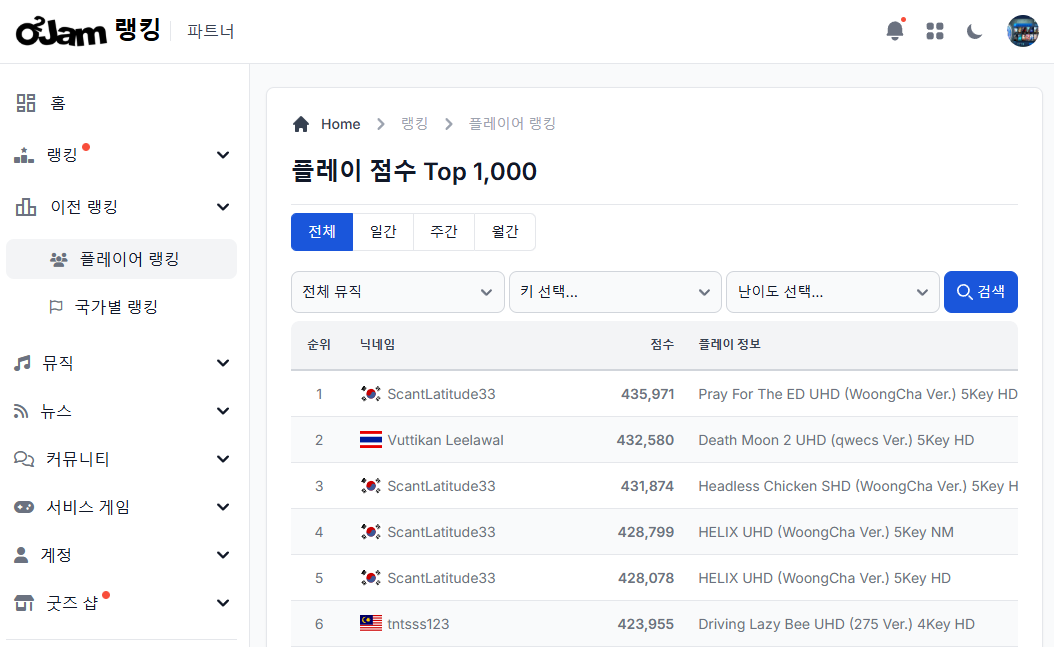Screen dimensions: 1054x647
Task: Open the 난이도 선택 dropdown
Action: point(832,292)
